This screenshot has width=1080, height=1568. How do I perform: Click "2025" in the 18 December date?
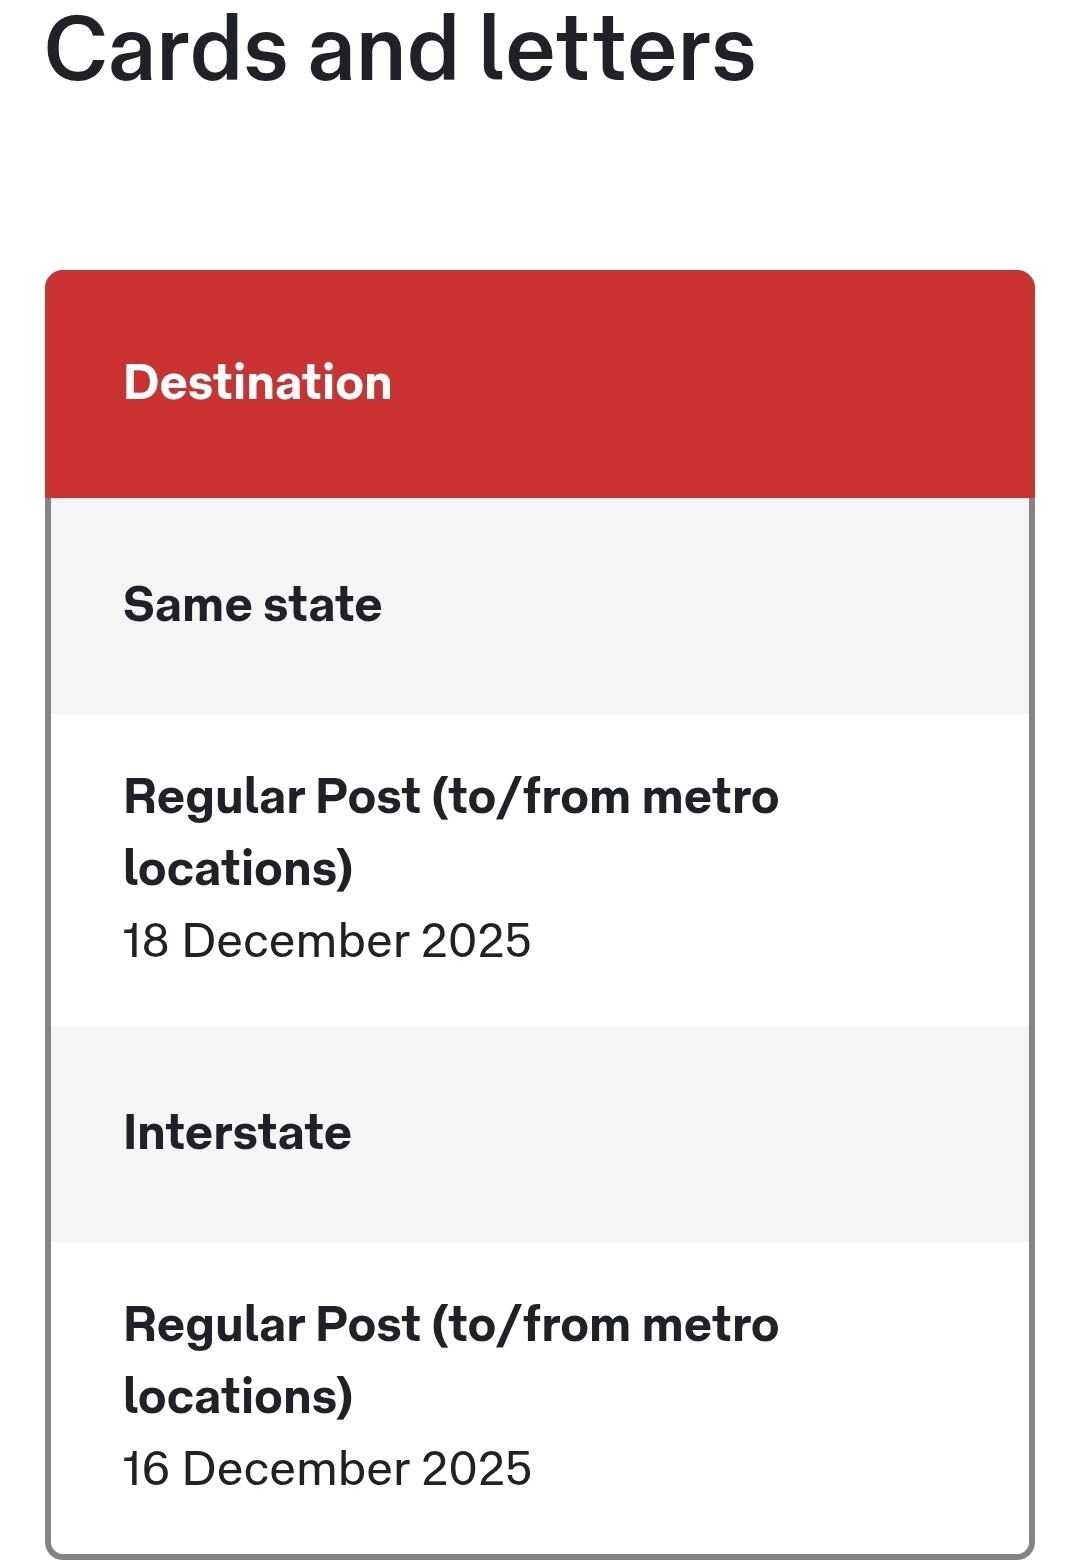476,941
